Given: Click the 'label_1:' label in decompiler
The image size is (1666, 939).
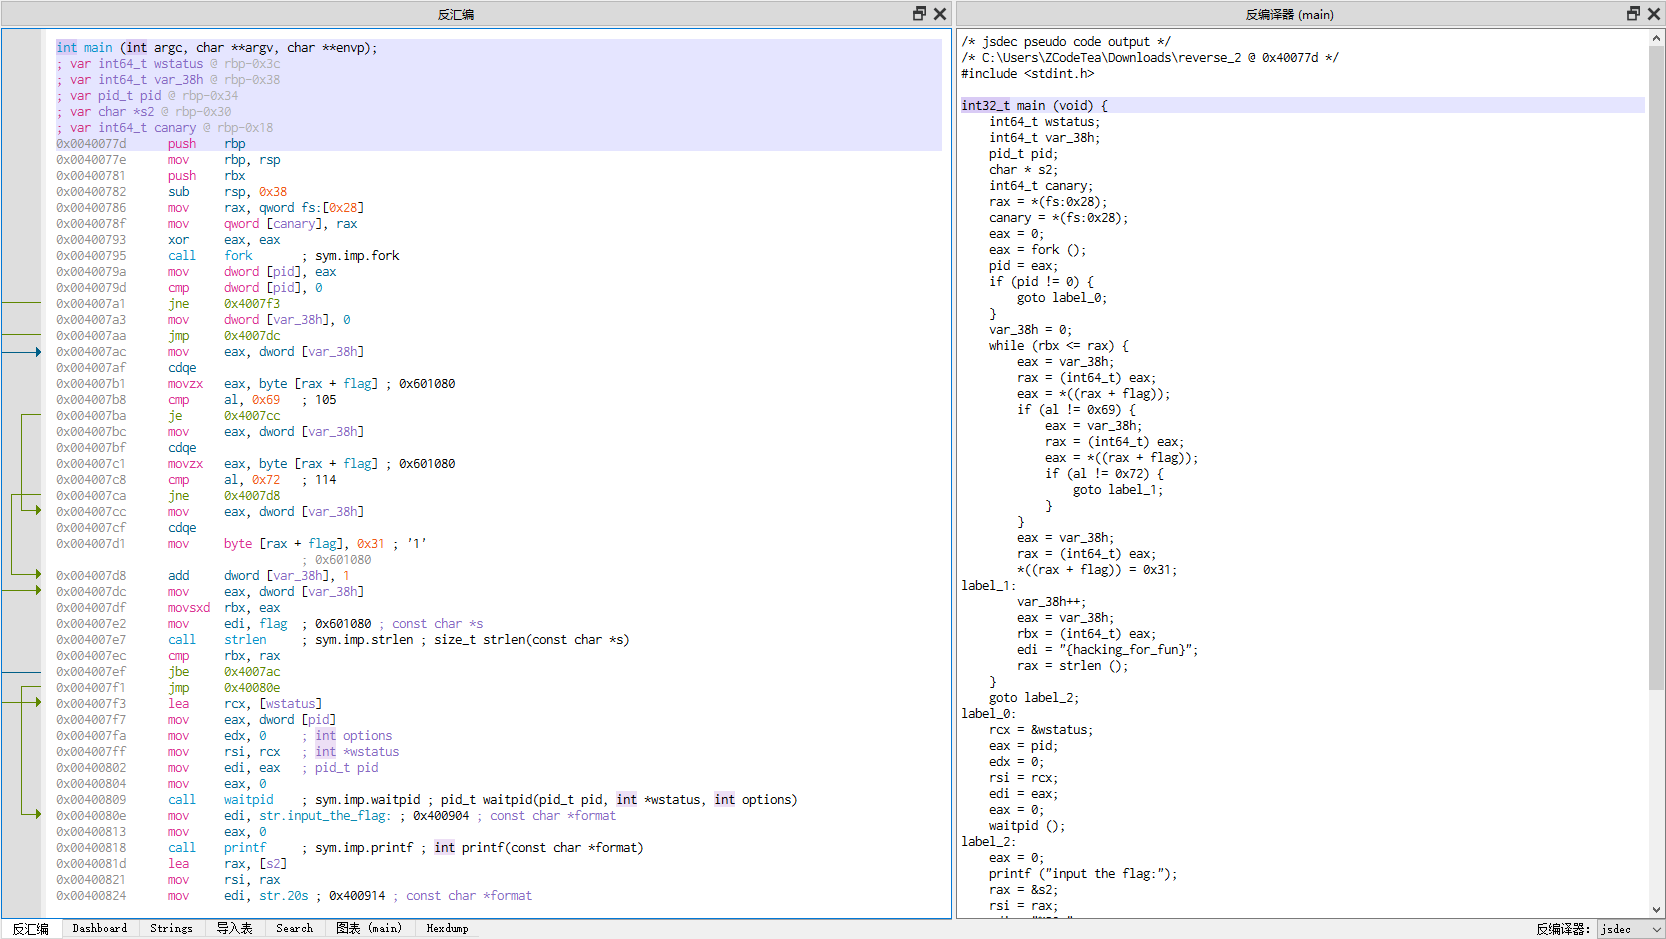Looking at the screenshot, I should pos(989,586).
